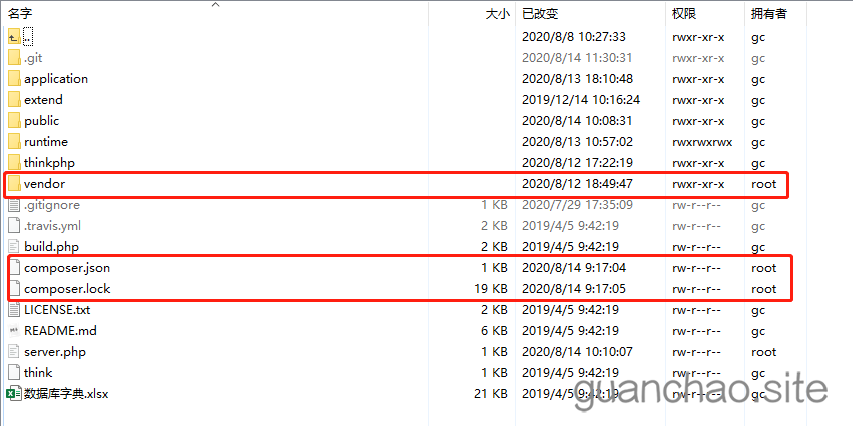Click the vendor folder icon

point(14,184)
